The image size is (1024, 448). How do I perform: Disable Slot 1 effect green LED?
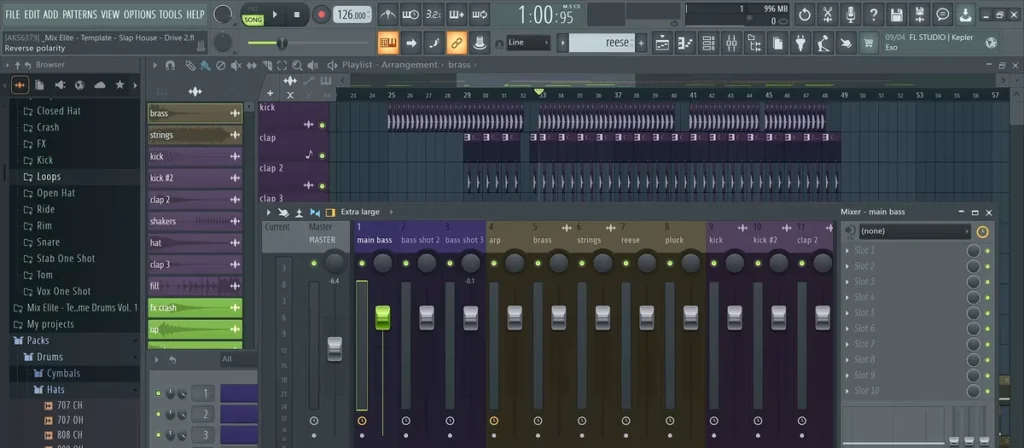[988, 251]
